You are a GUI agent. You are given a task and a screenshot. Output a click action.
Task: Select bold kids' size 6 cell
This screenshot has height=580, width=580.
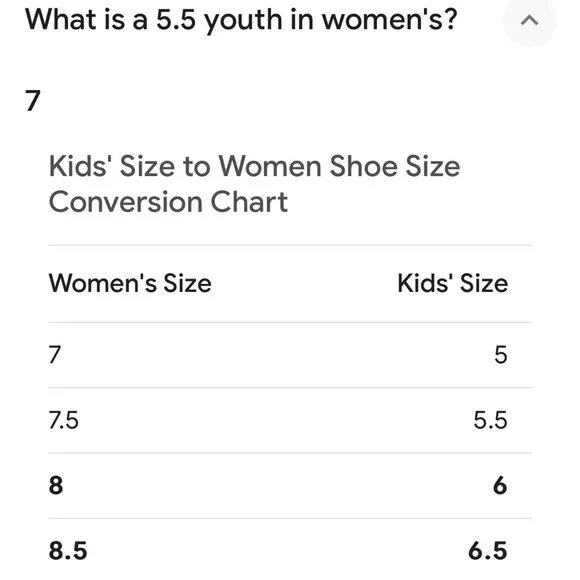pos(500,485)
